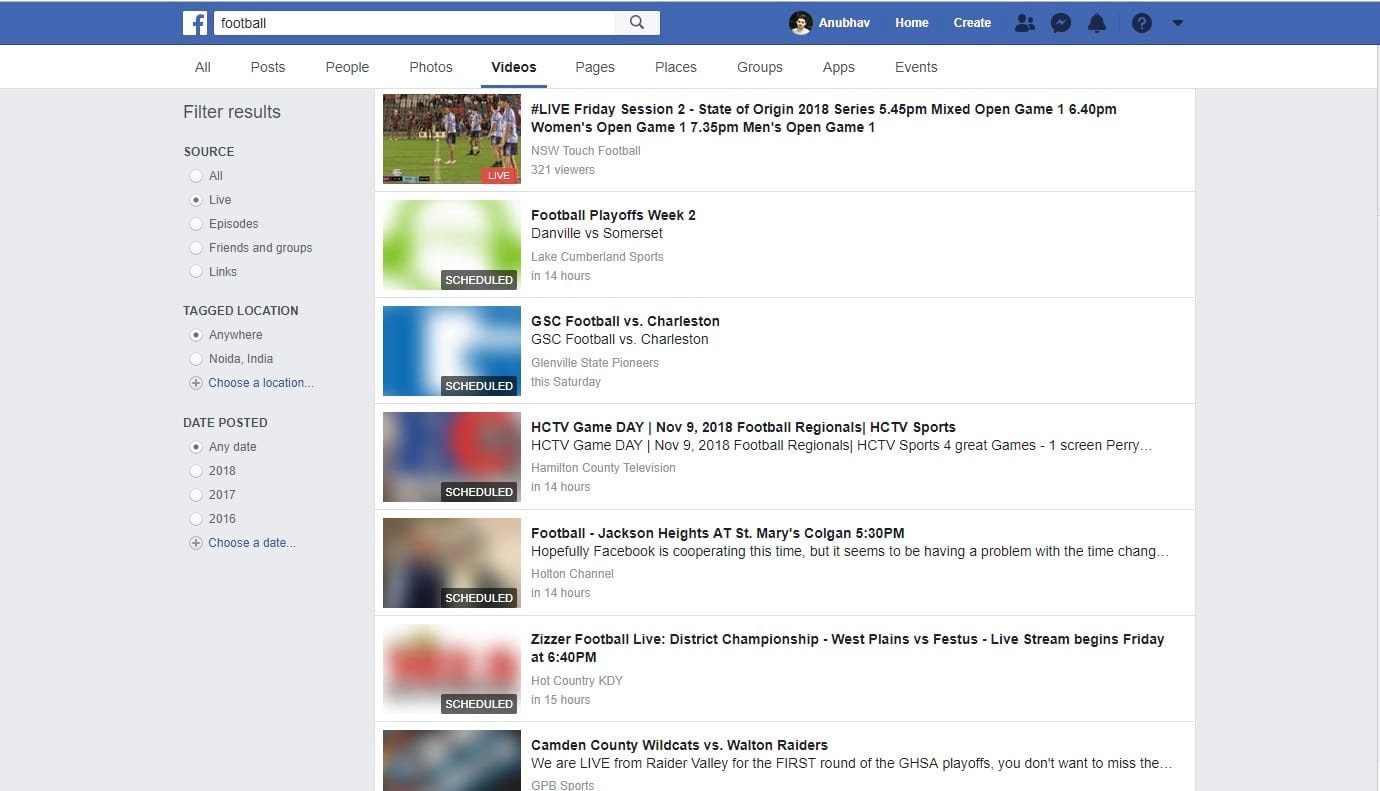This screenshot has width=1380, height=791.
Task: Visit GPB Sports page
Action: 563,785
